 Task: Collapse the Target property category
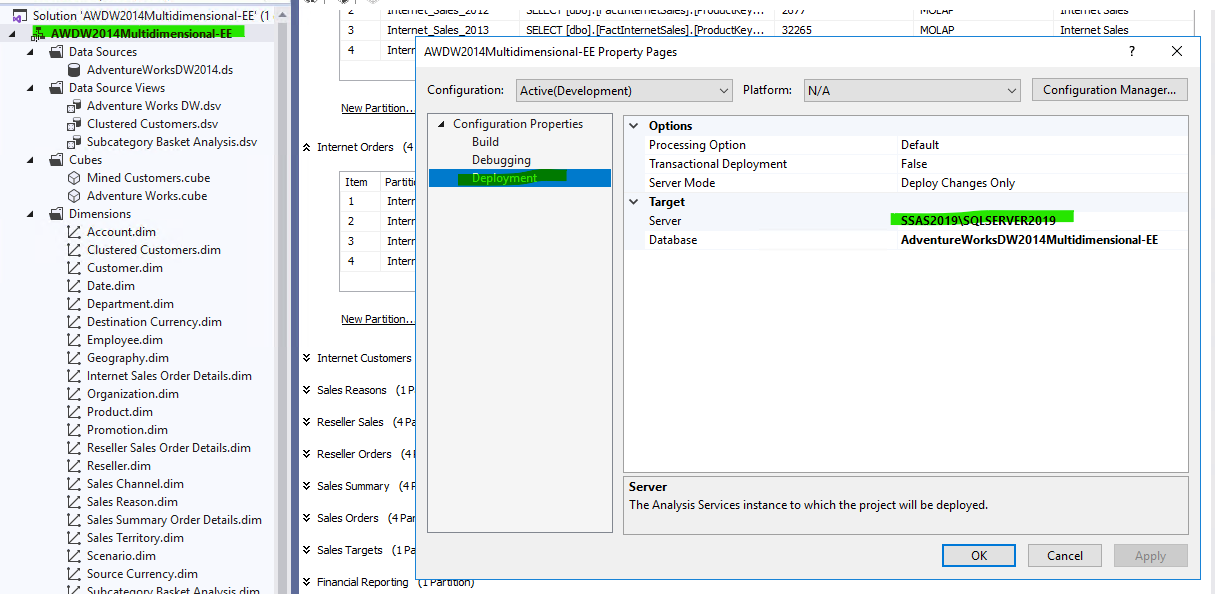[x=633, y=202]
